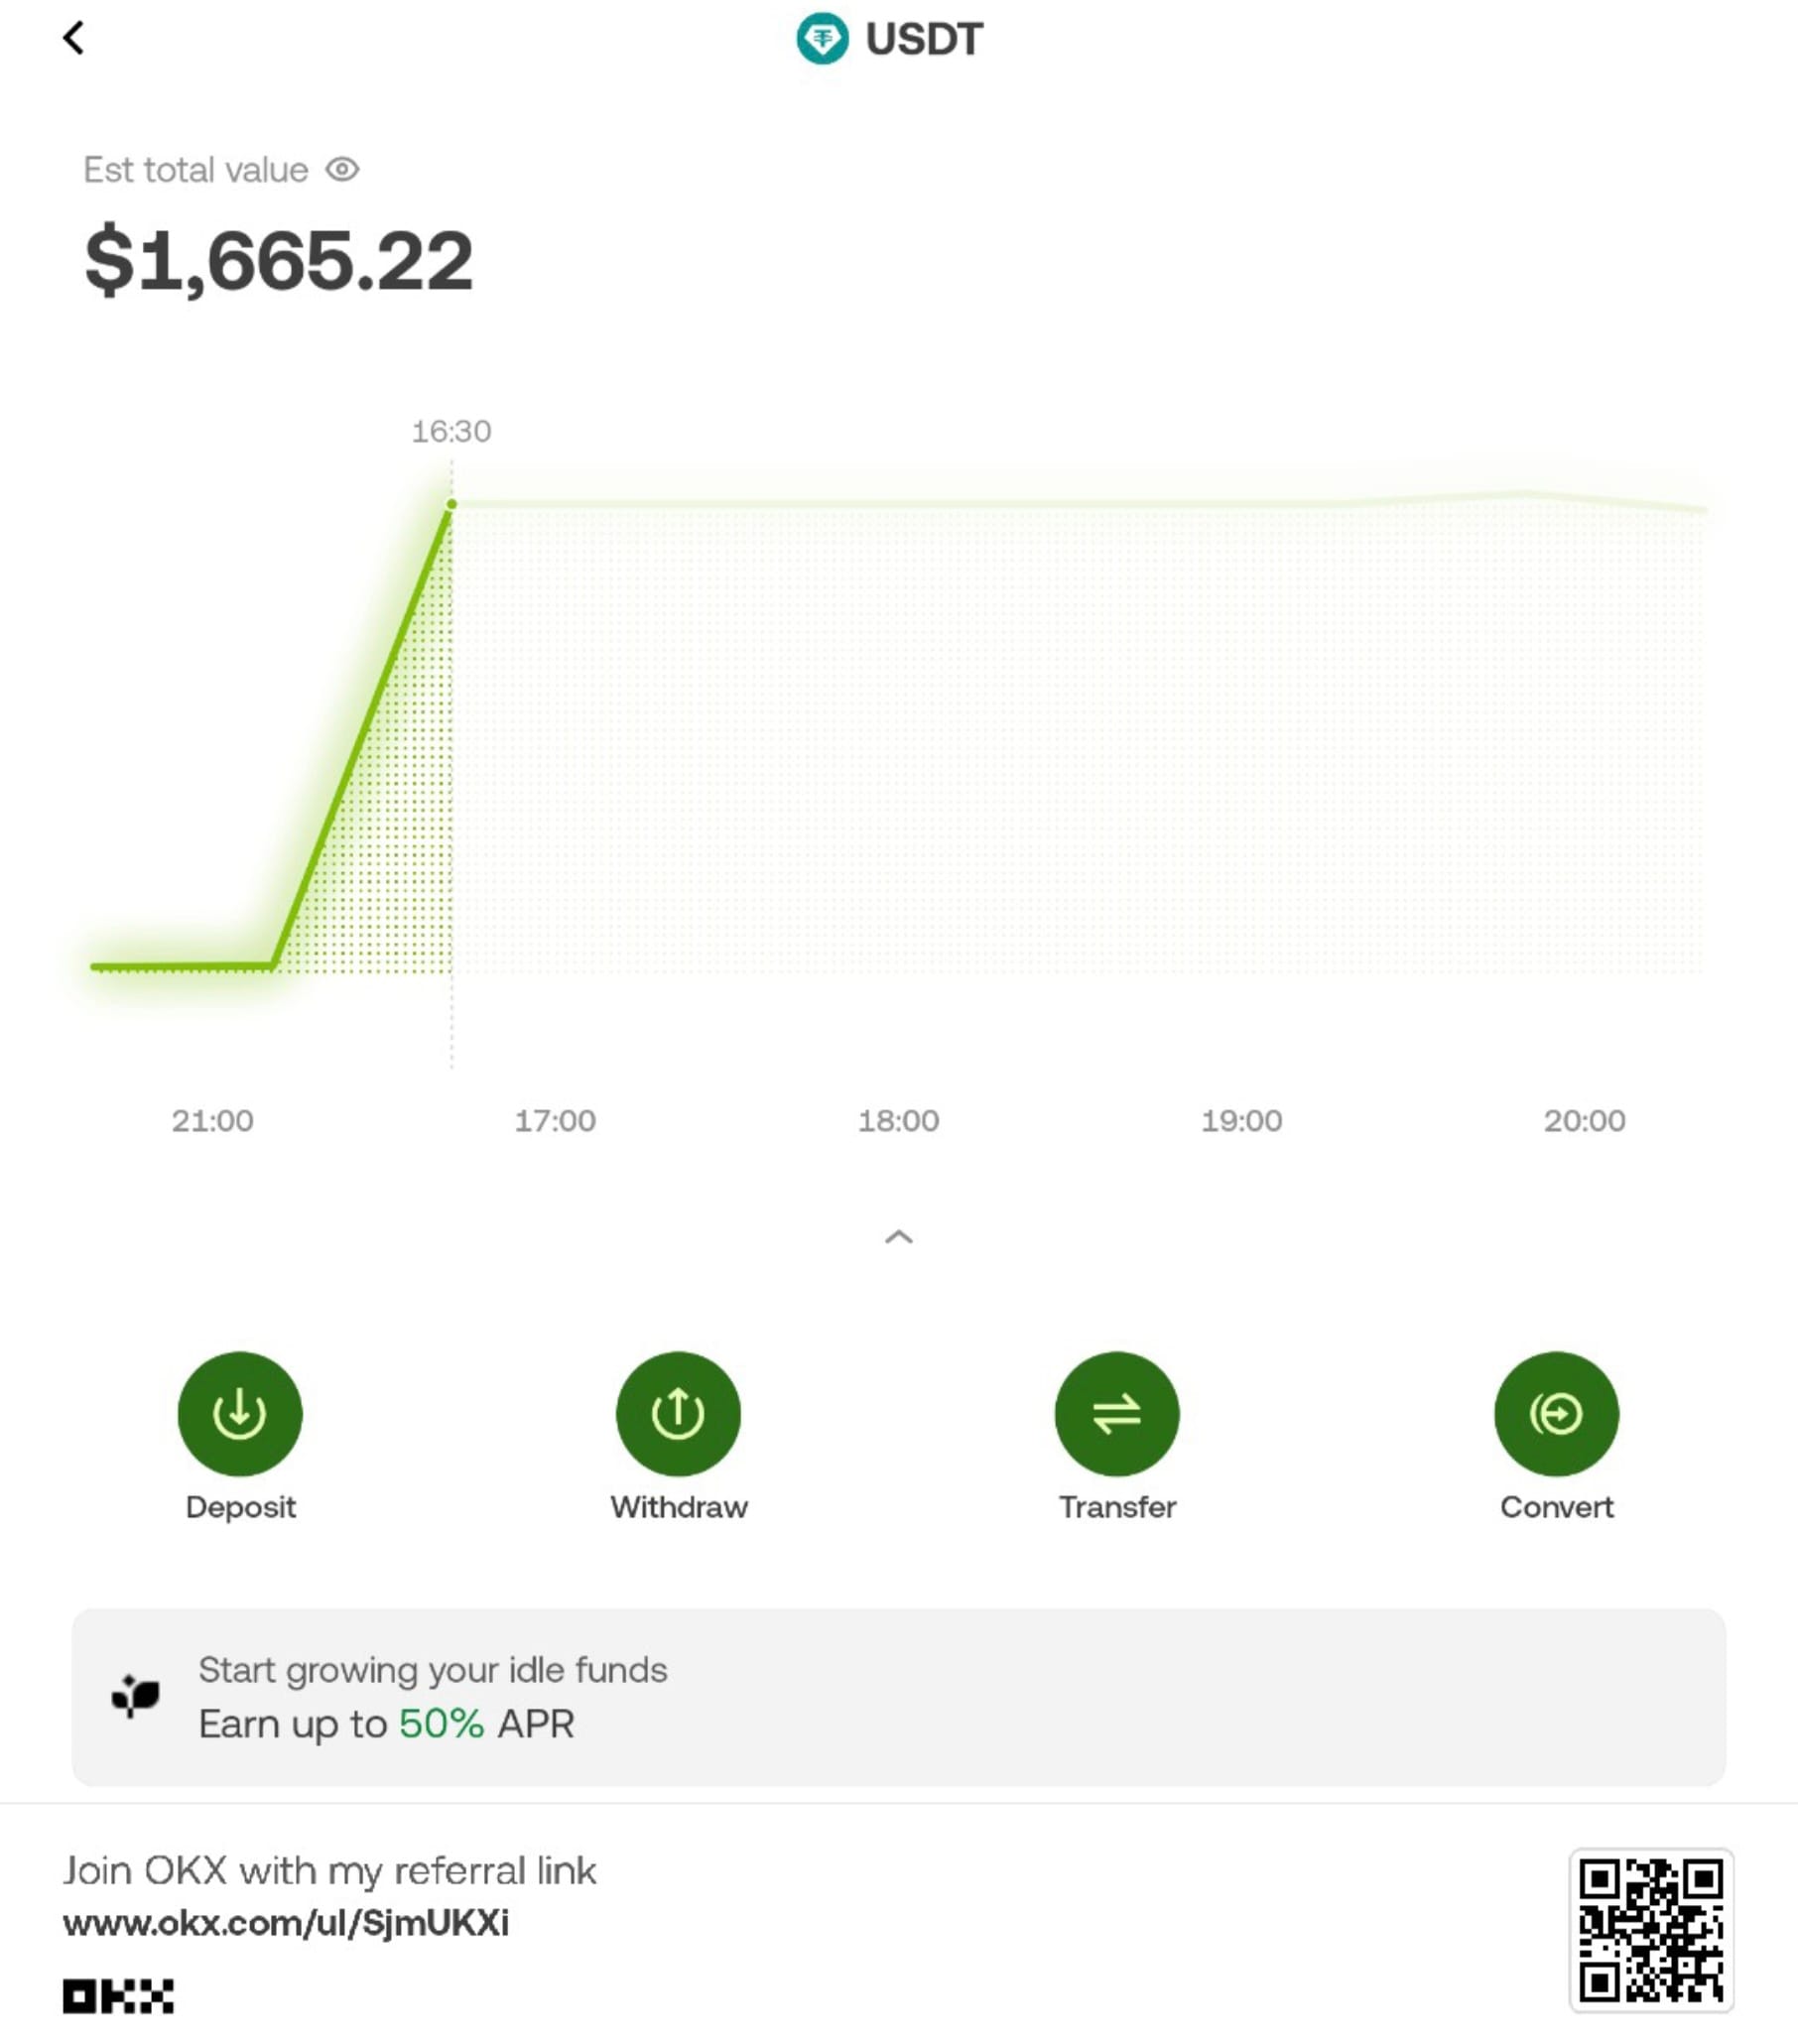1798x2044 pixels.
Task: Click the 19:00 time axis label
Action: (x=1241, y=1121)
